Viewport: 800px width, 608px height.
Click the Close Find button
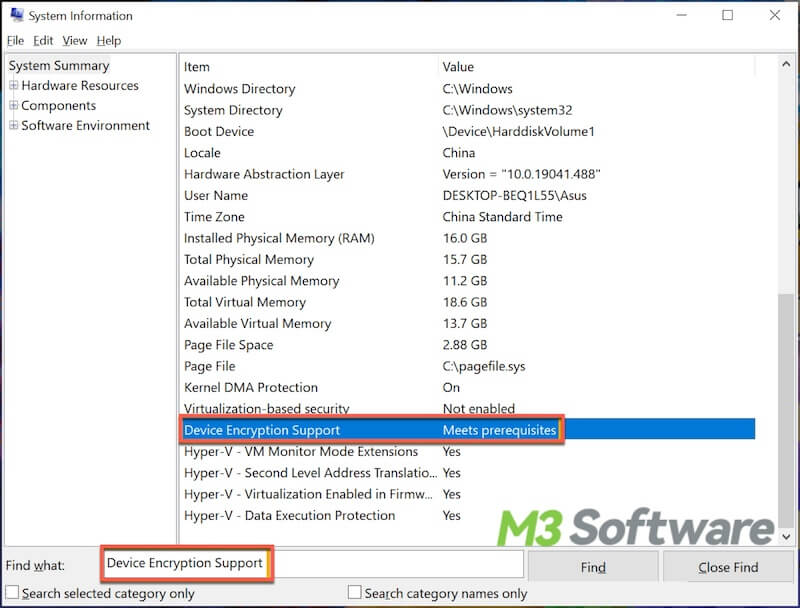pos(728,567)
